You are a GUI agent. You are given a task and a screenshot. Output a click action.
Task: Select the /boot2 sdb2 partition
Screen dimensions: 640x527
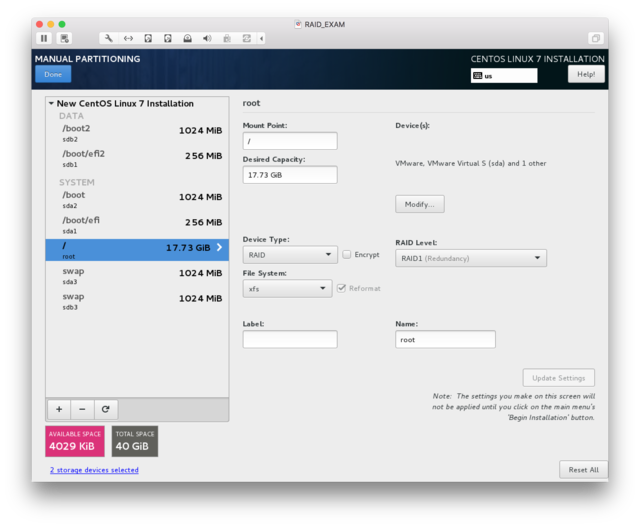136,133
